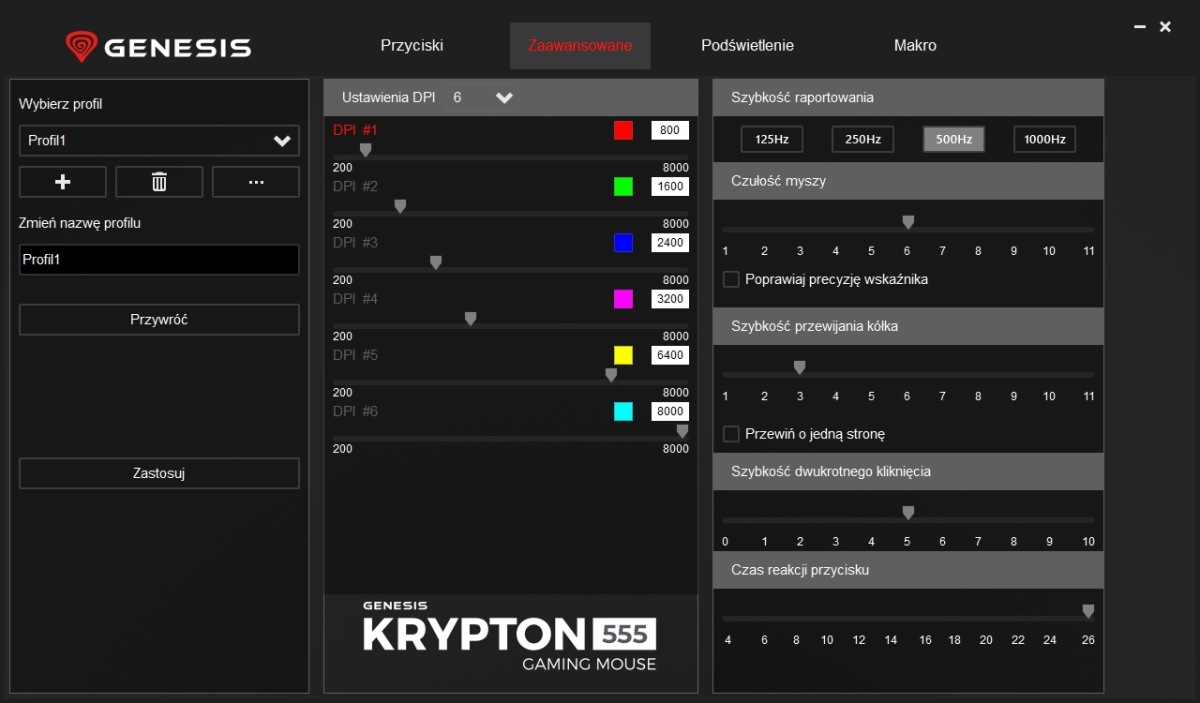Click DPI #5 slider handle
This screenshot has width=1200, height=703.
coord(611,375)
